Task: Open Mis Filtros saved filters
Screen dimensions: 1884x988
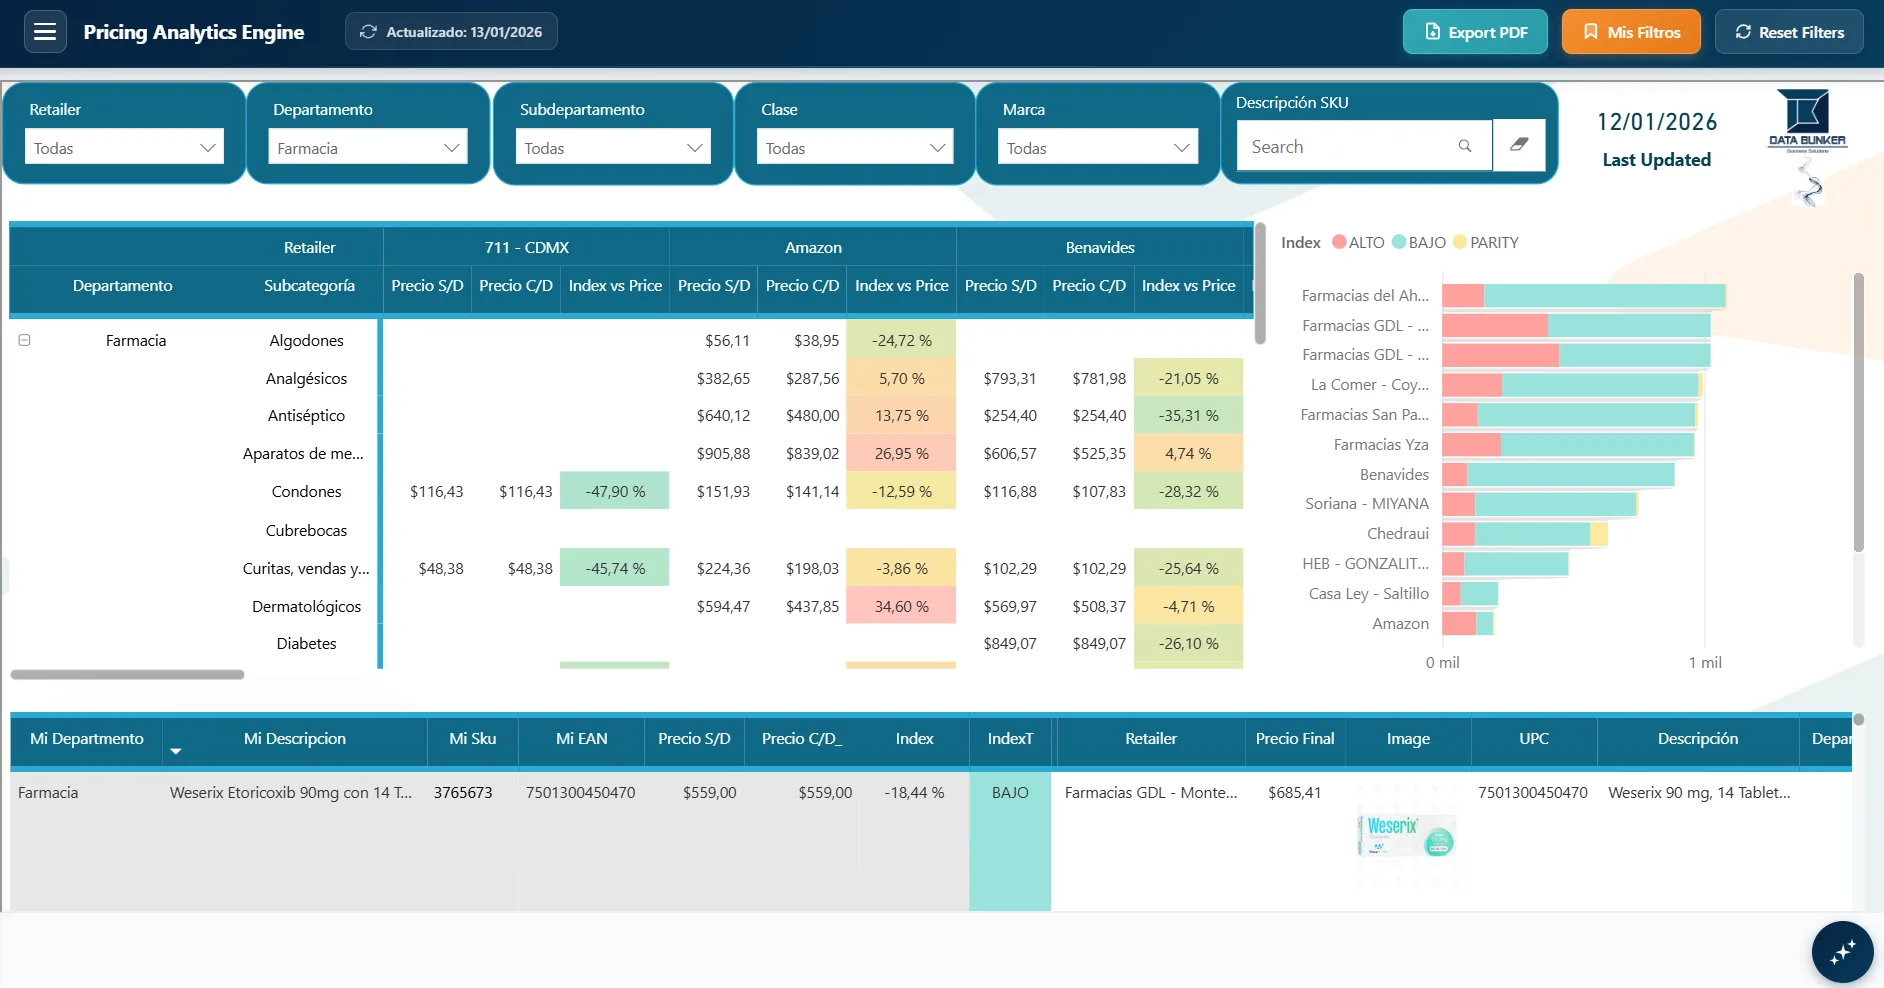Action: [1631, 32]
